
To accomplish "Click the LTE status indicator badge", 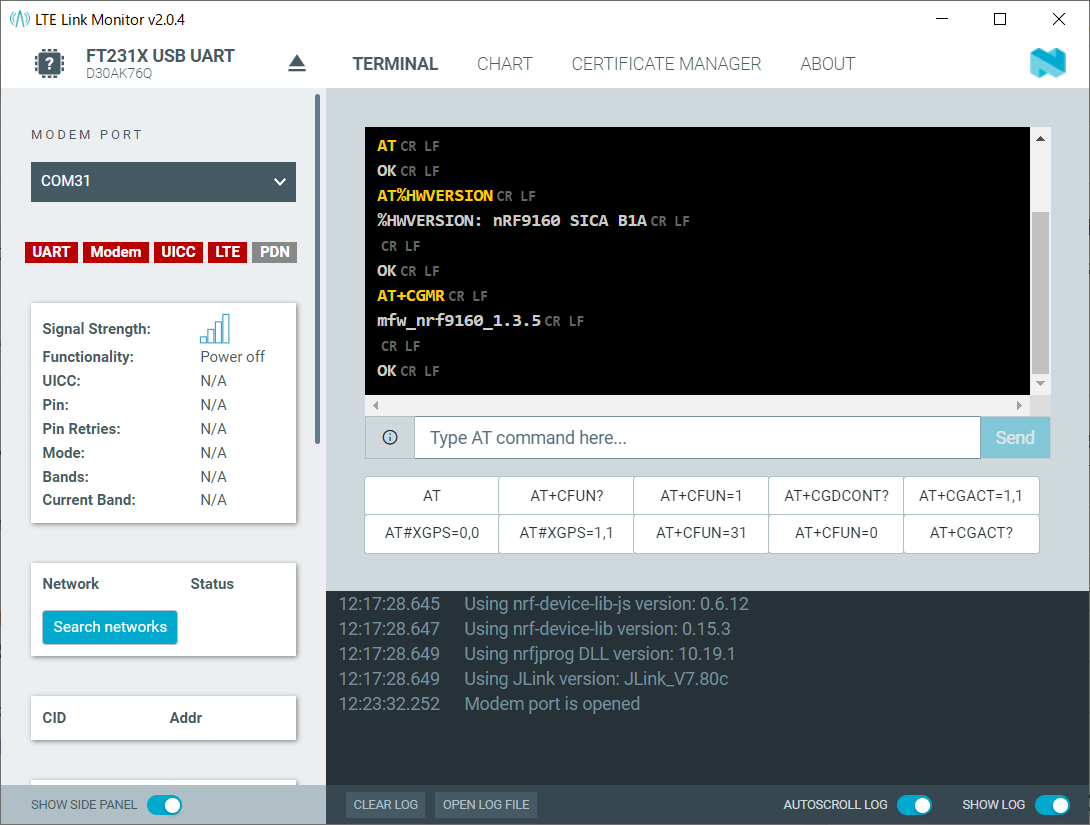I will [x=228, y=252].
